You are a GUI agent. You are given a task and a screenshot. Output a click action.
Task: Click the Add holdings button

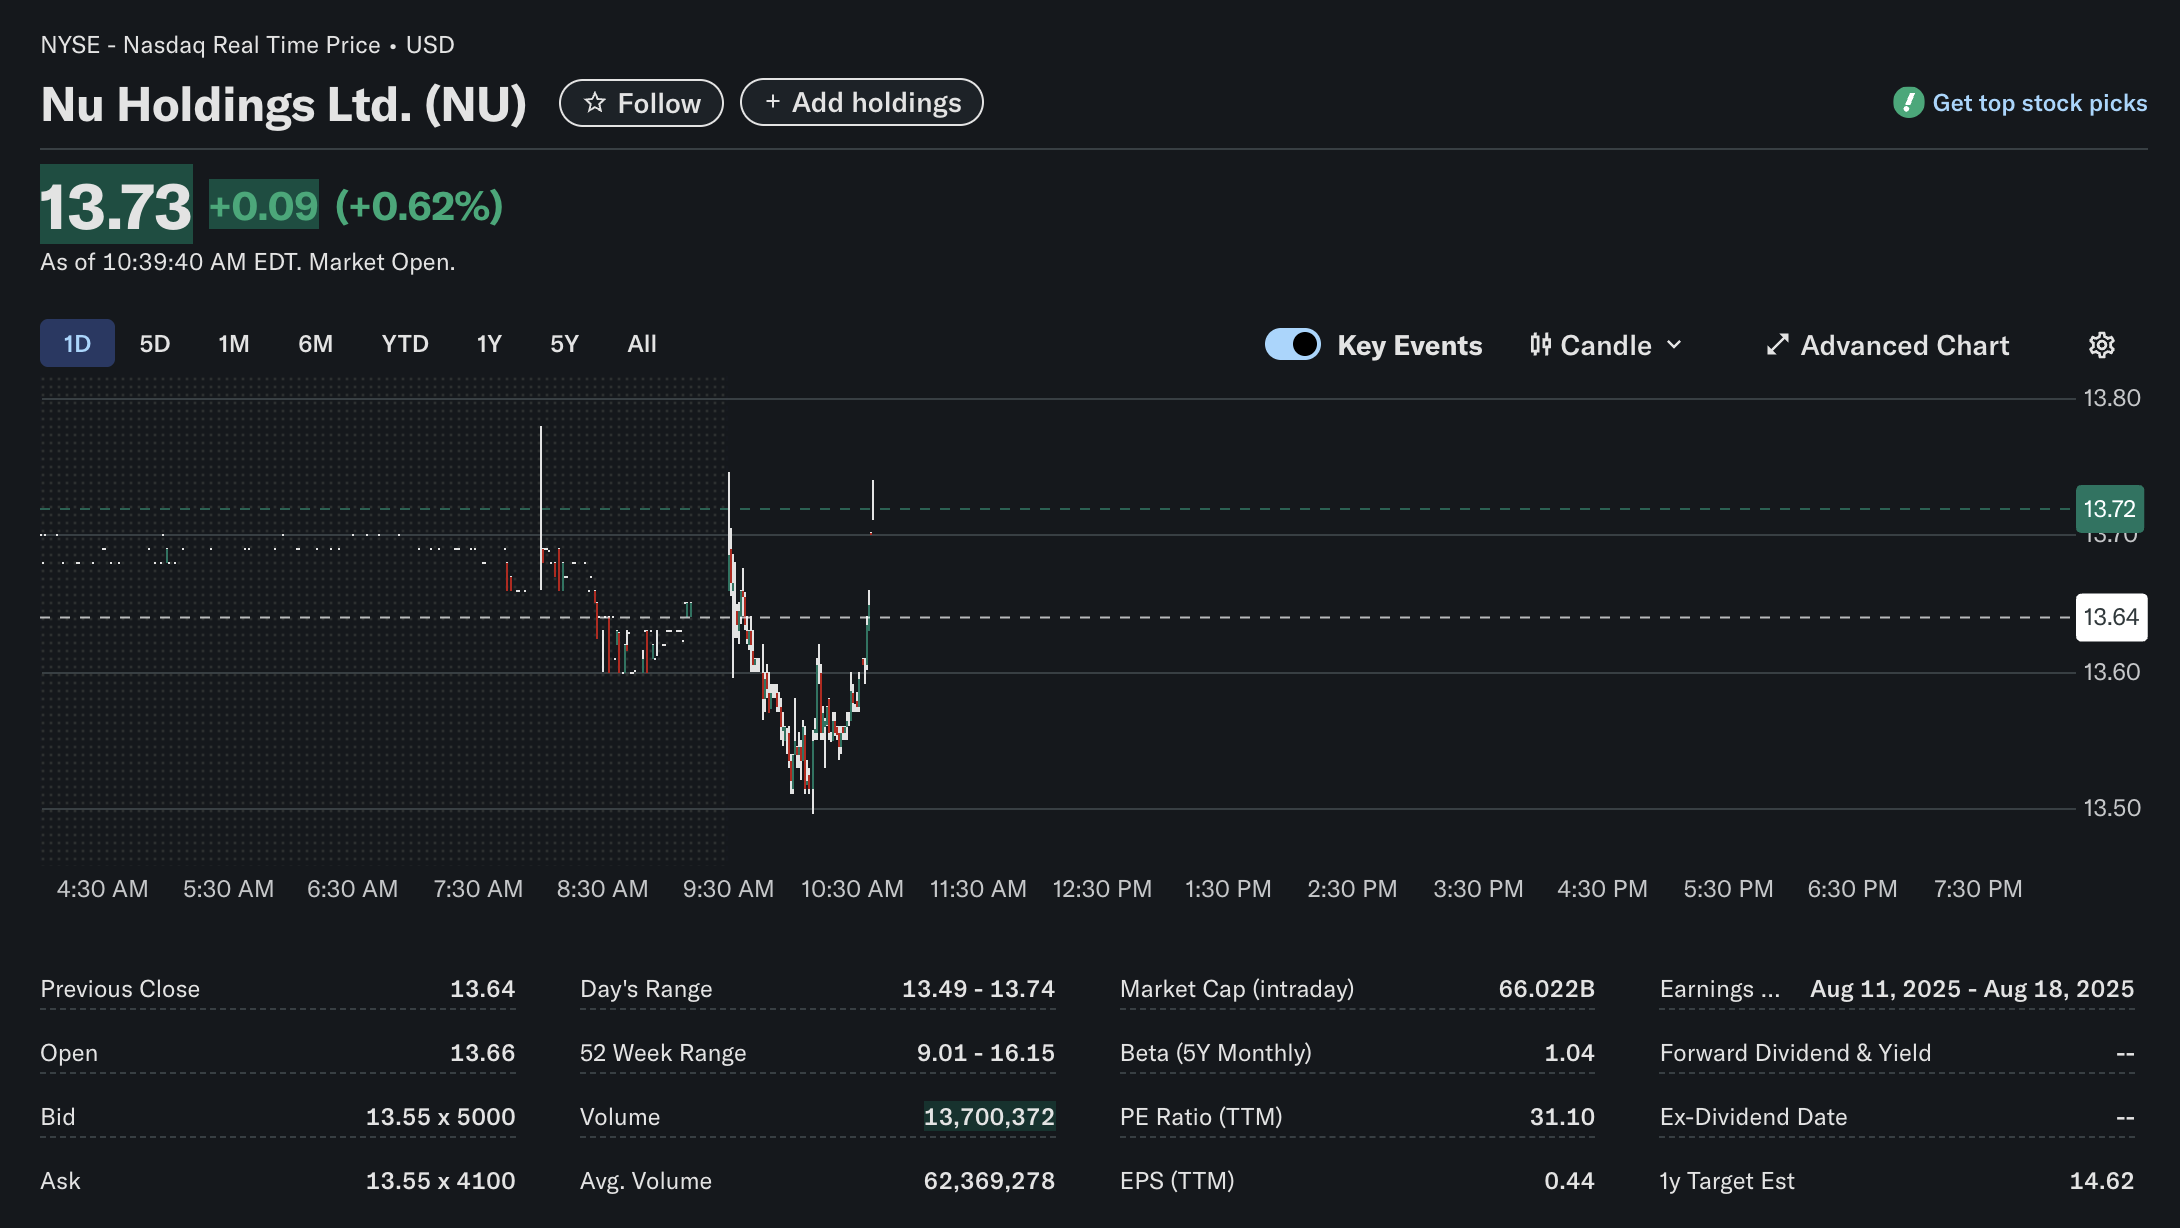pyautogui.click(x=861, y=103)
